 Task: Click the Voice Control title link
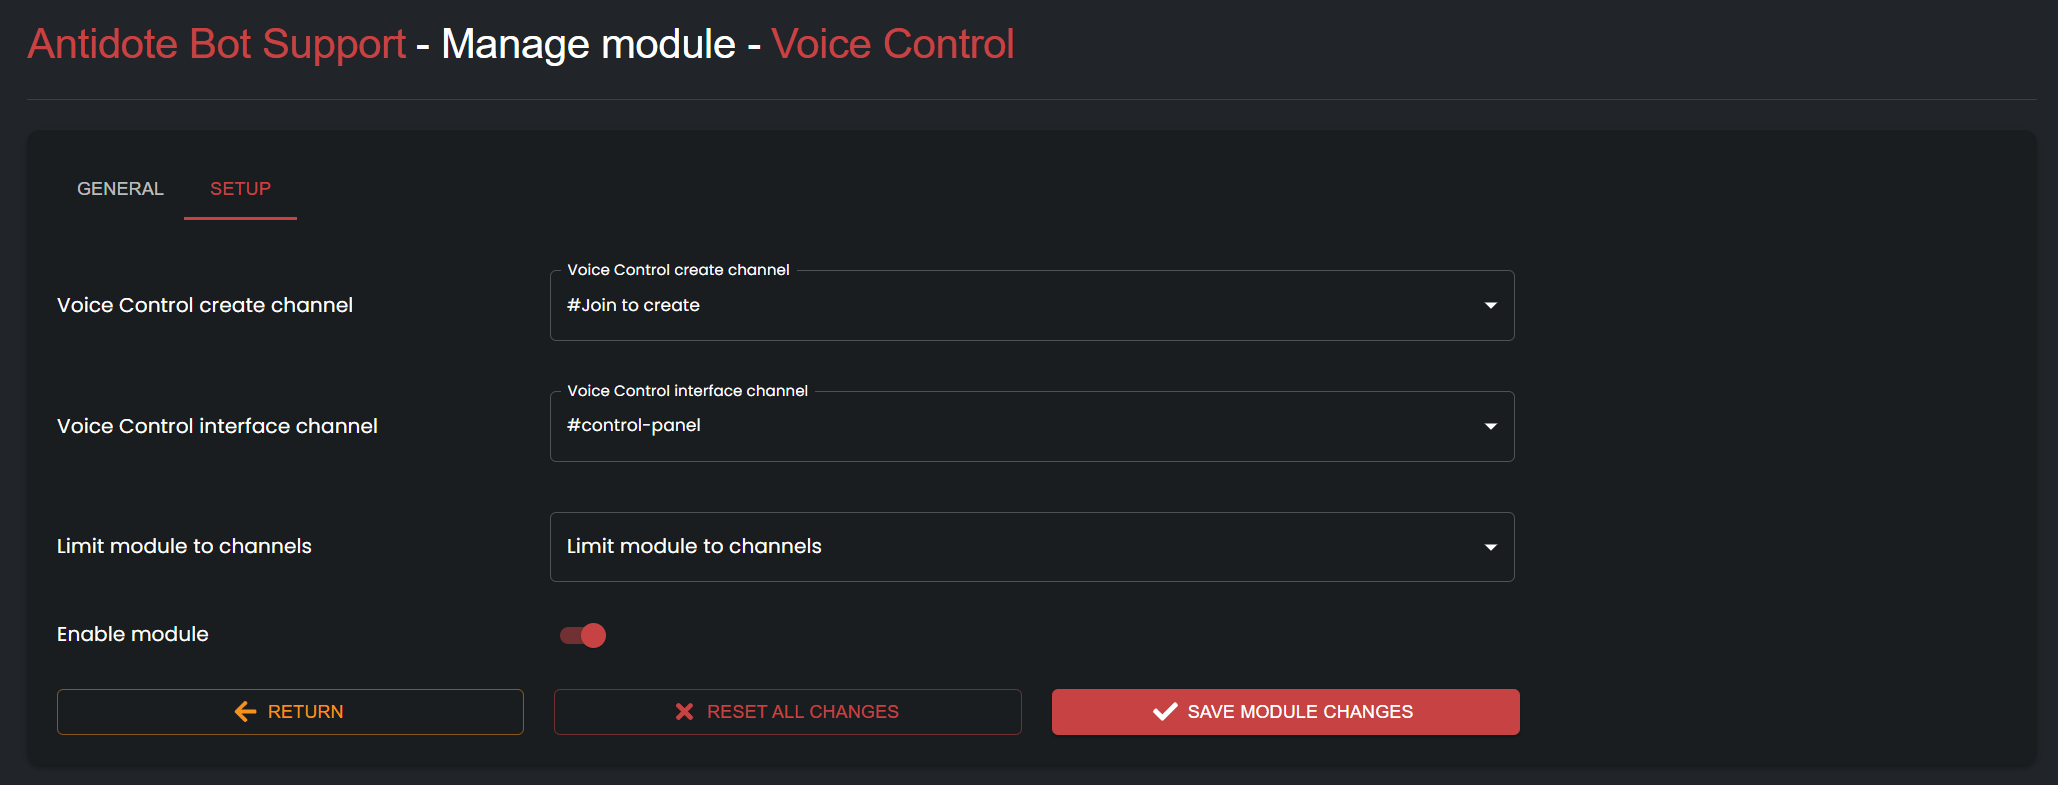tap(893, 44)
